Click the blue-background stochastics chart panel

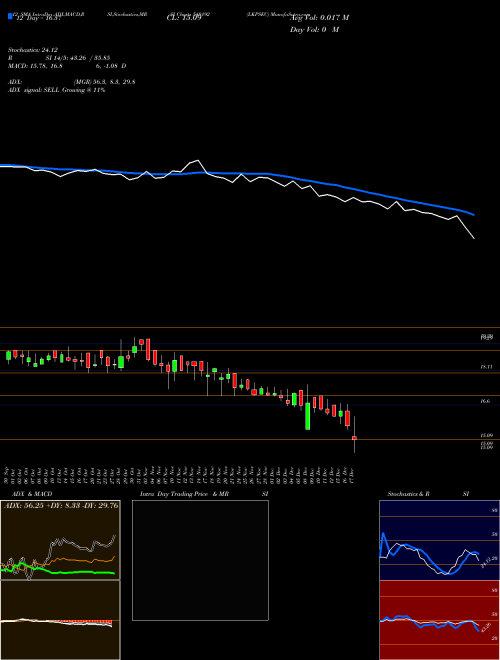439,540
